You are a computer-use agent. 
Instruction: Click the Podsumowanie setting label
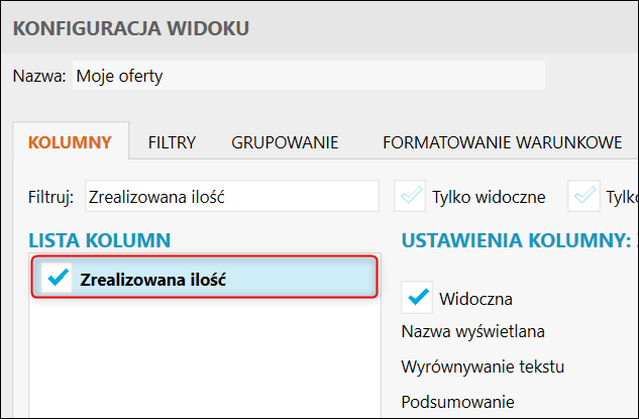(x=457, y=401)
